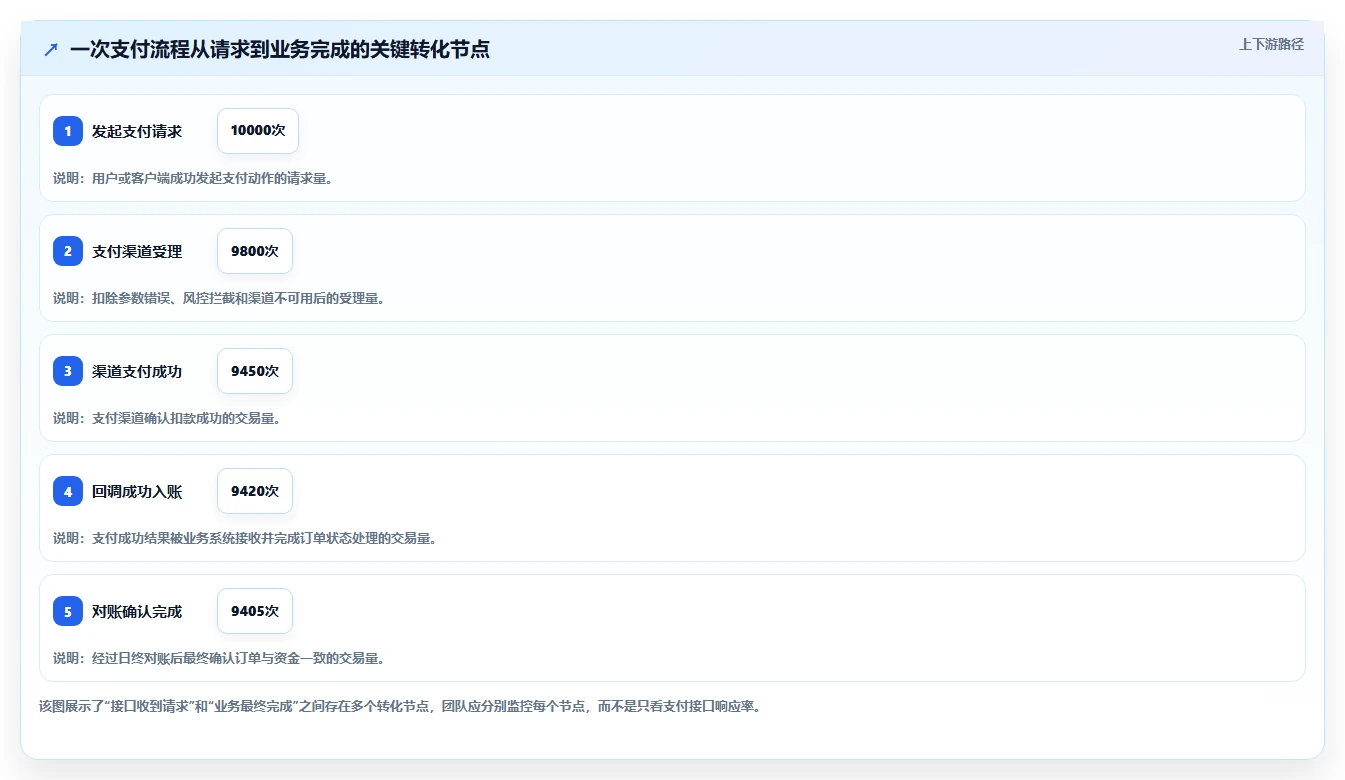The height and width of the screenshot is (780, 1345).
Task: Click the 10000次 value pill
Action: pyautogui.click(x=258, y=131)
